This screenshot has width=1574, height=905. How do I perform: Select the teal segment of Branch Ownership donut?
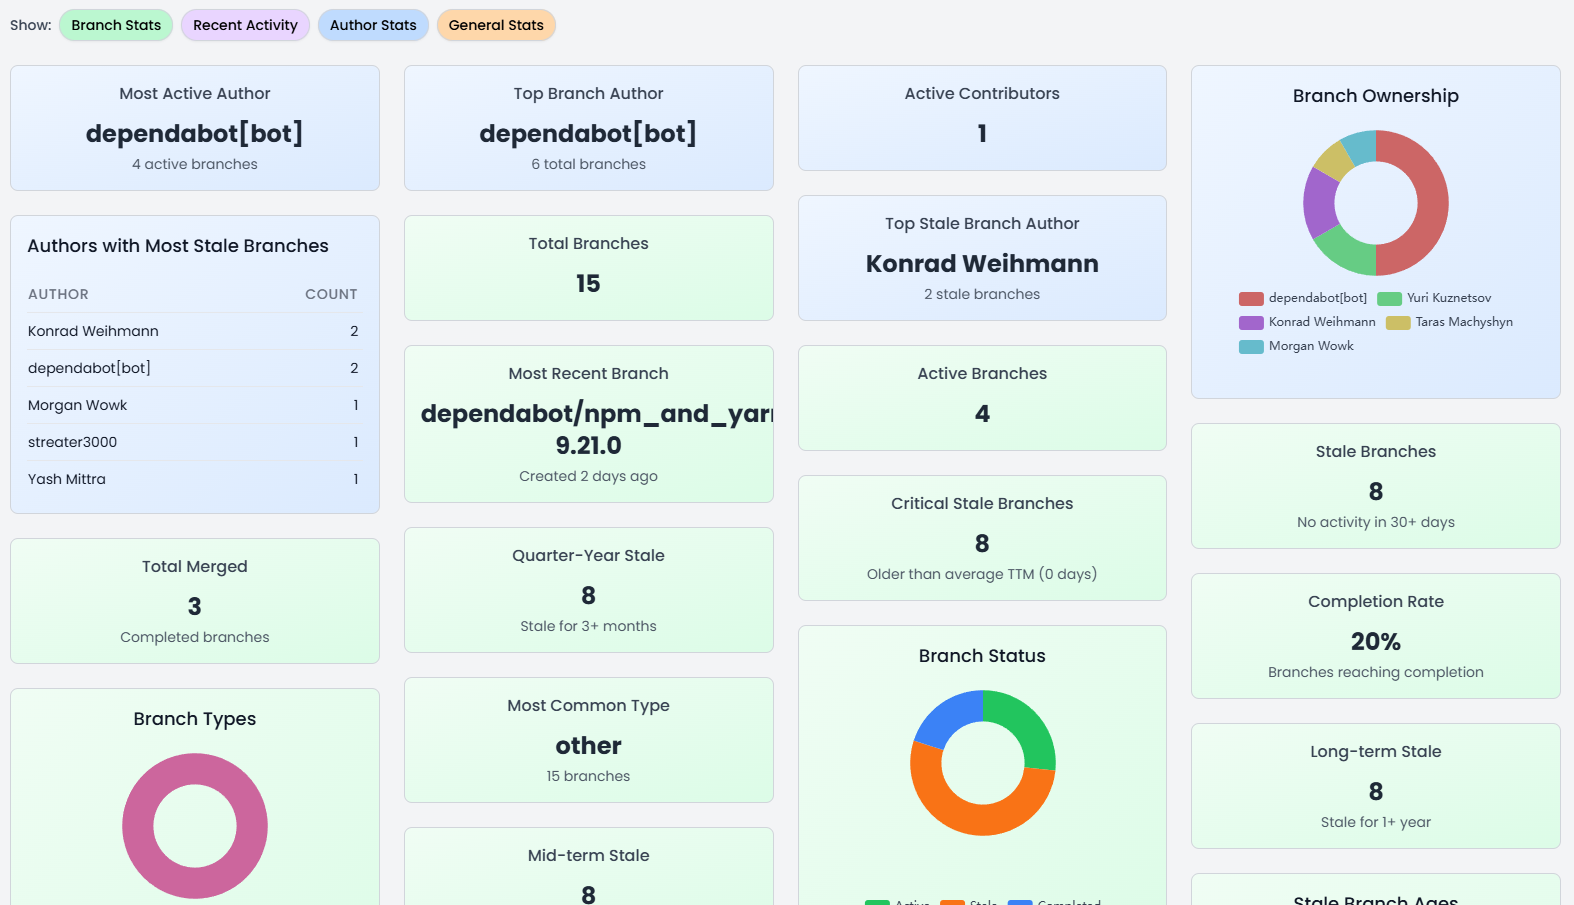1360,146
